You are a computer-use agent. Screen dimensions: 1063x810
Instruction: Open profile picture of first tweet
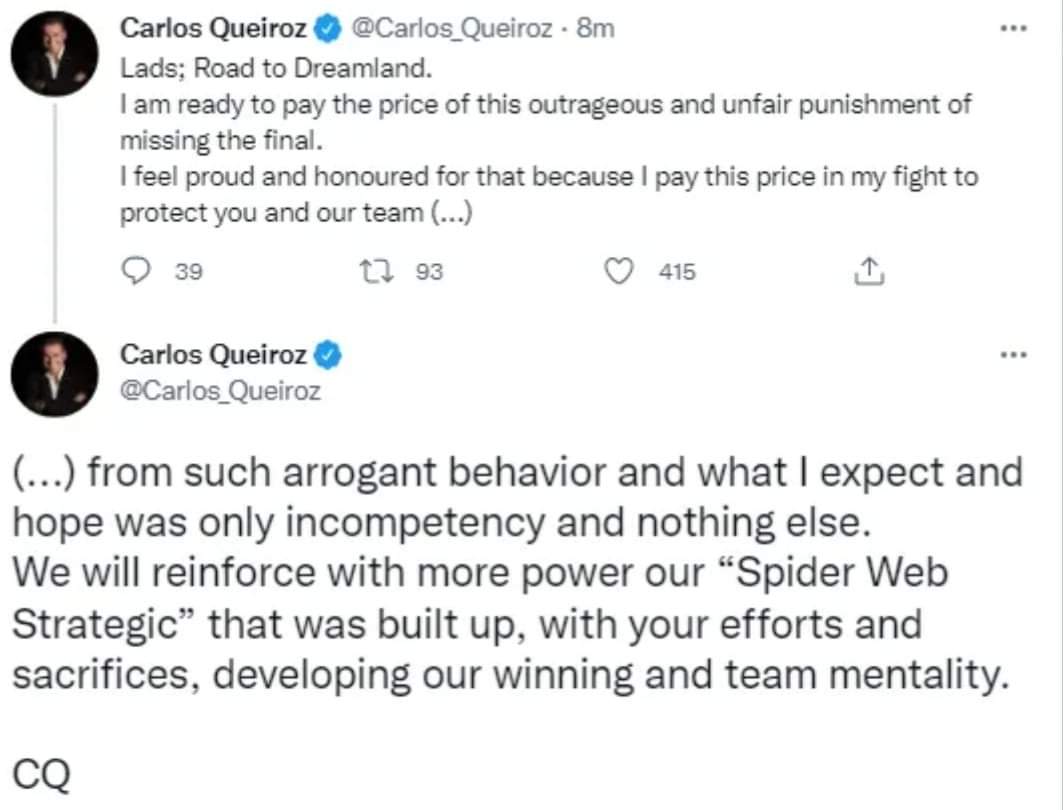point(54,54)
